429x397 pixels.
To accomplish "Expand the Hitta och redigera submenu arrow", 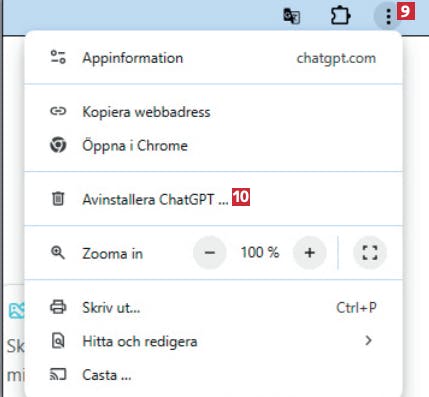I will (368, 341).
